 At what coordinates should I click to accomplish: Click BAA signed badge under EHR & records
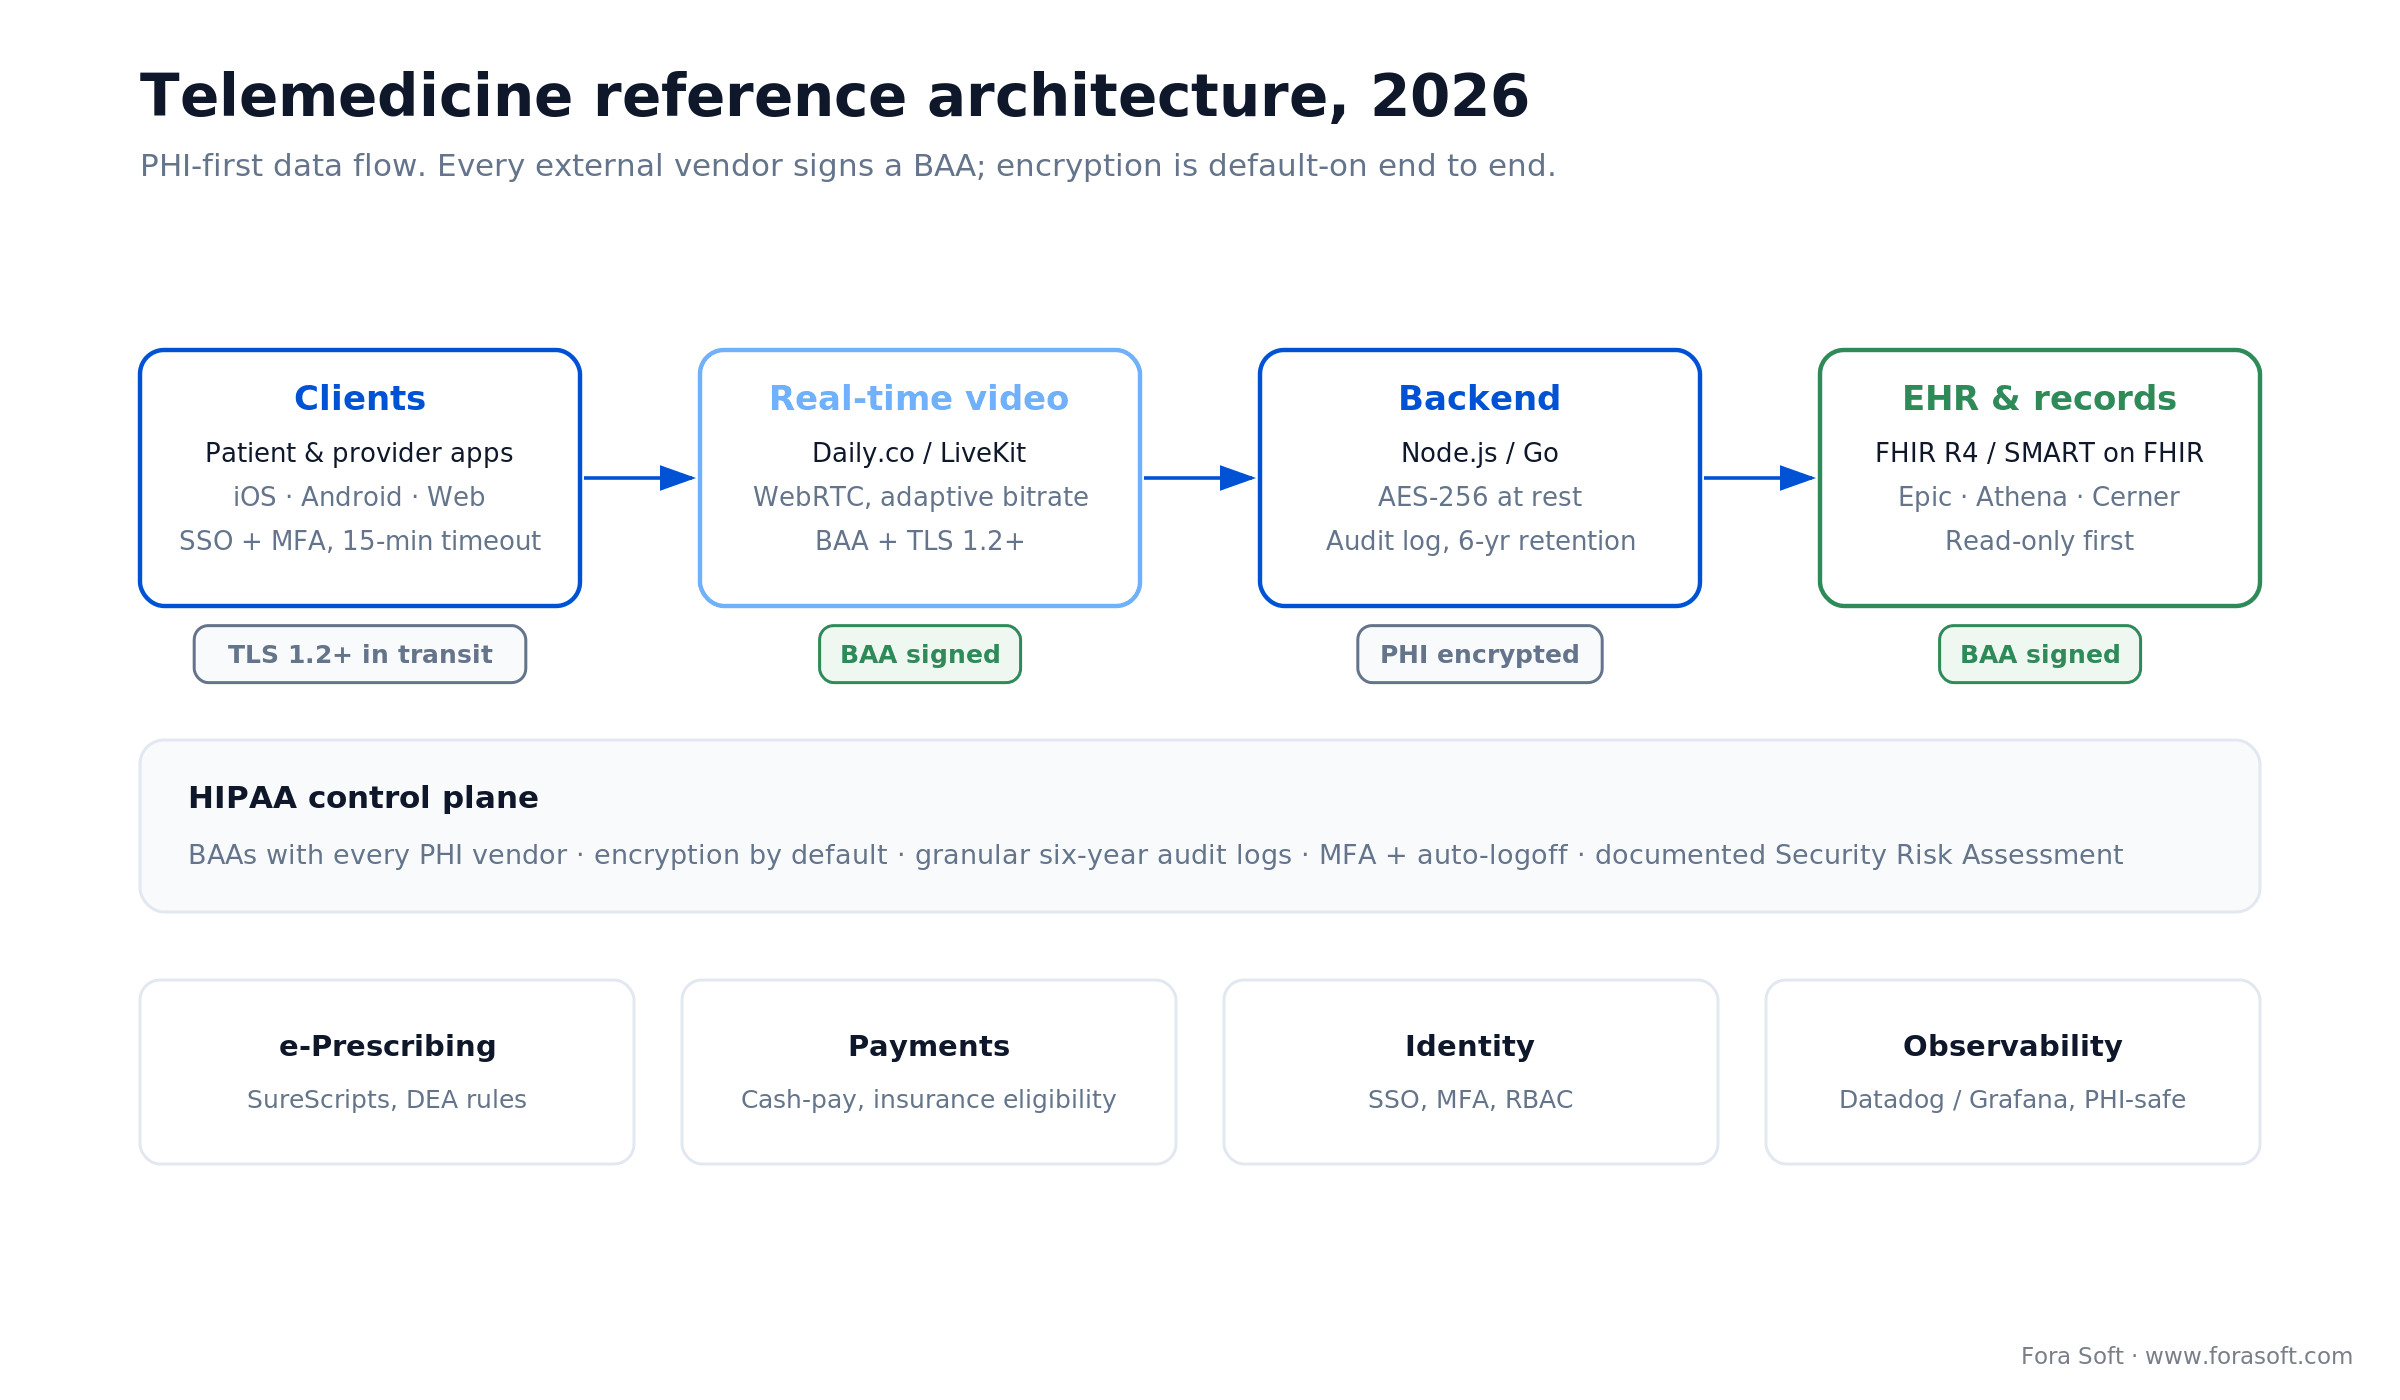(x=2040, y=654)
